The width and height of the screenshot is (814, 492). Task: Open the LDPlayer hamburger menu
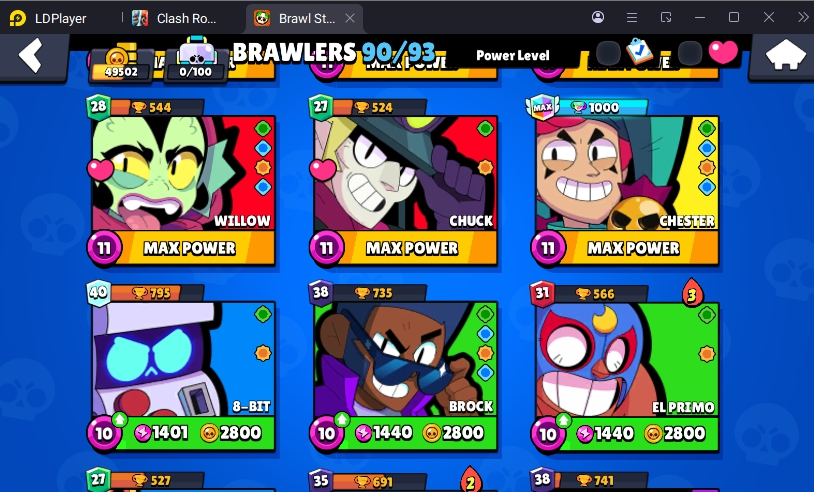(x=632, y=18)
